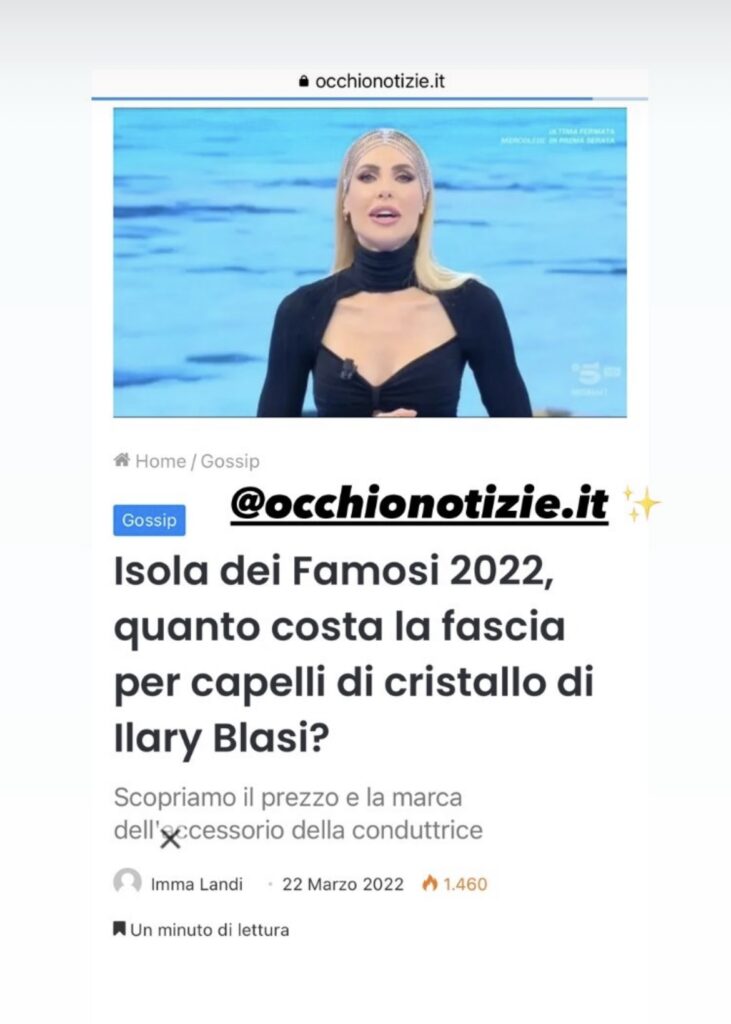Screen dimensions: 731x1024
Task: Click the 22 Marzo 2022 date
Action: [x=343, y=884]
